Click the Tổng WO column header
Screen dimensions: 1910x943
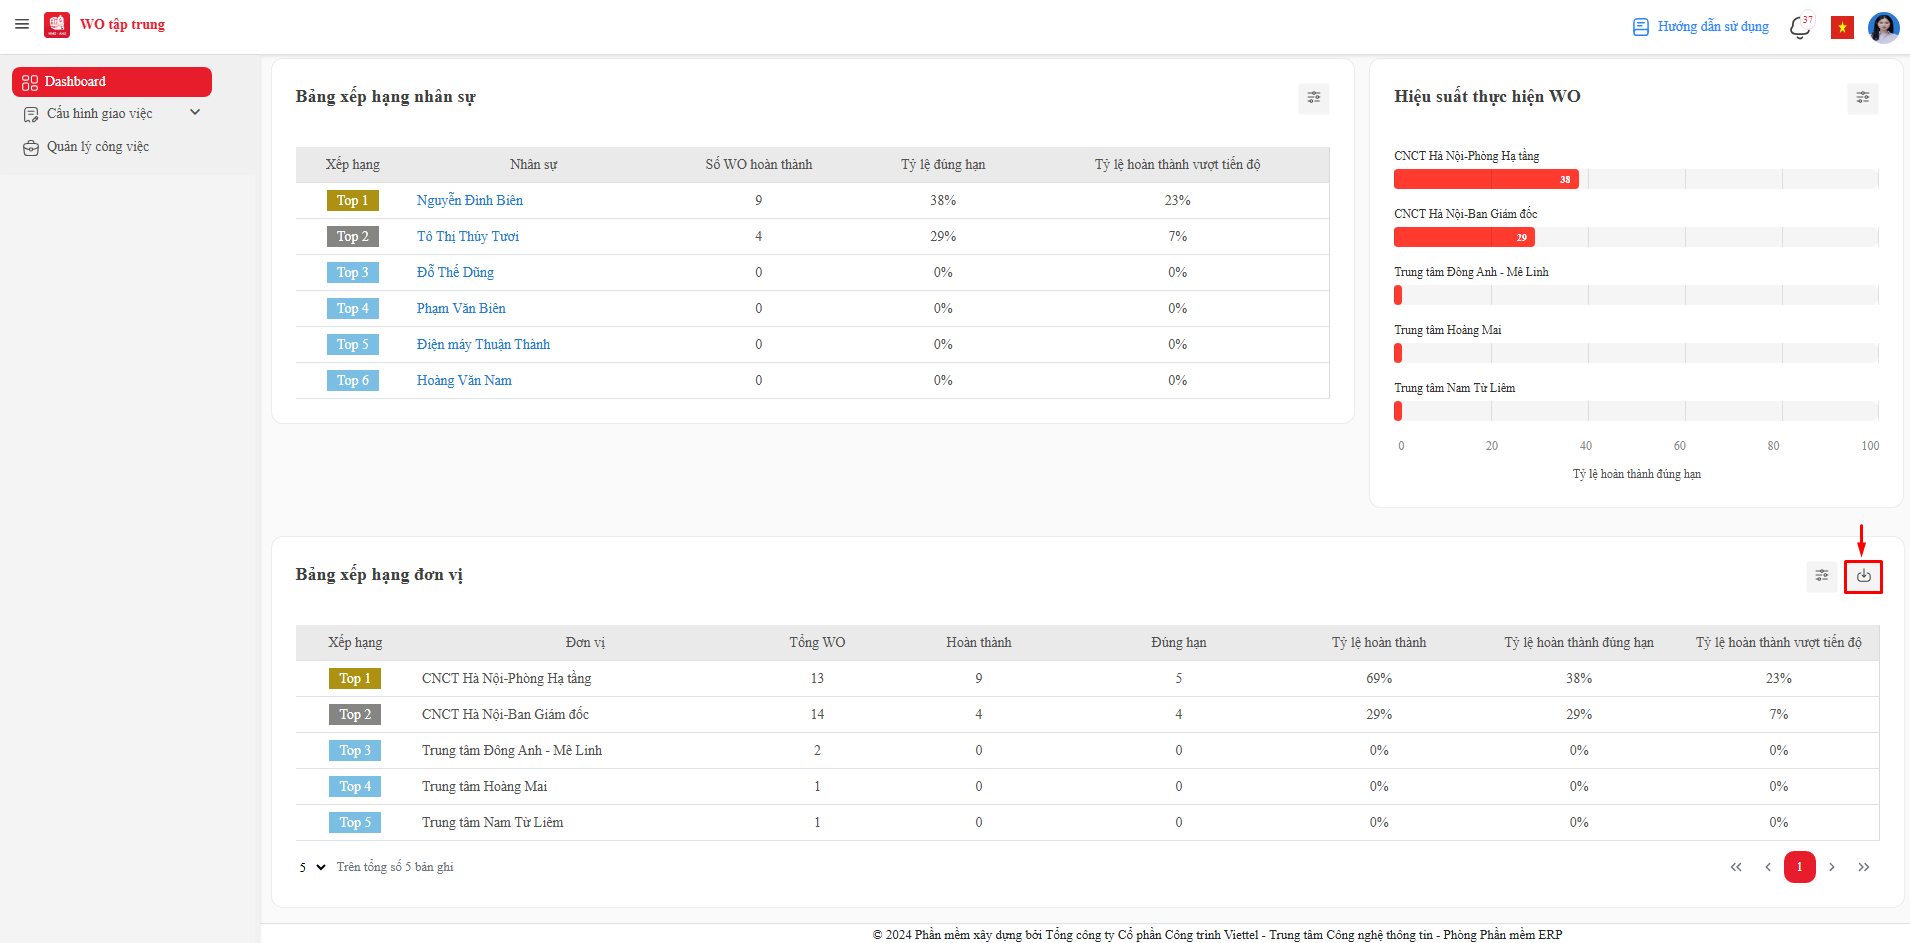[817, 643]
